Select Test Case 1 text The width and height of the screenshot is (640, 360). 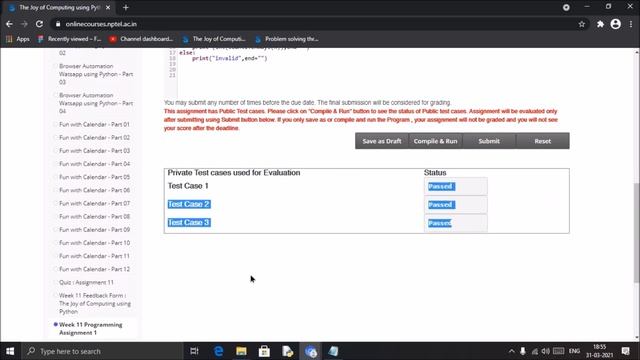pos(188,186)
